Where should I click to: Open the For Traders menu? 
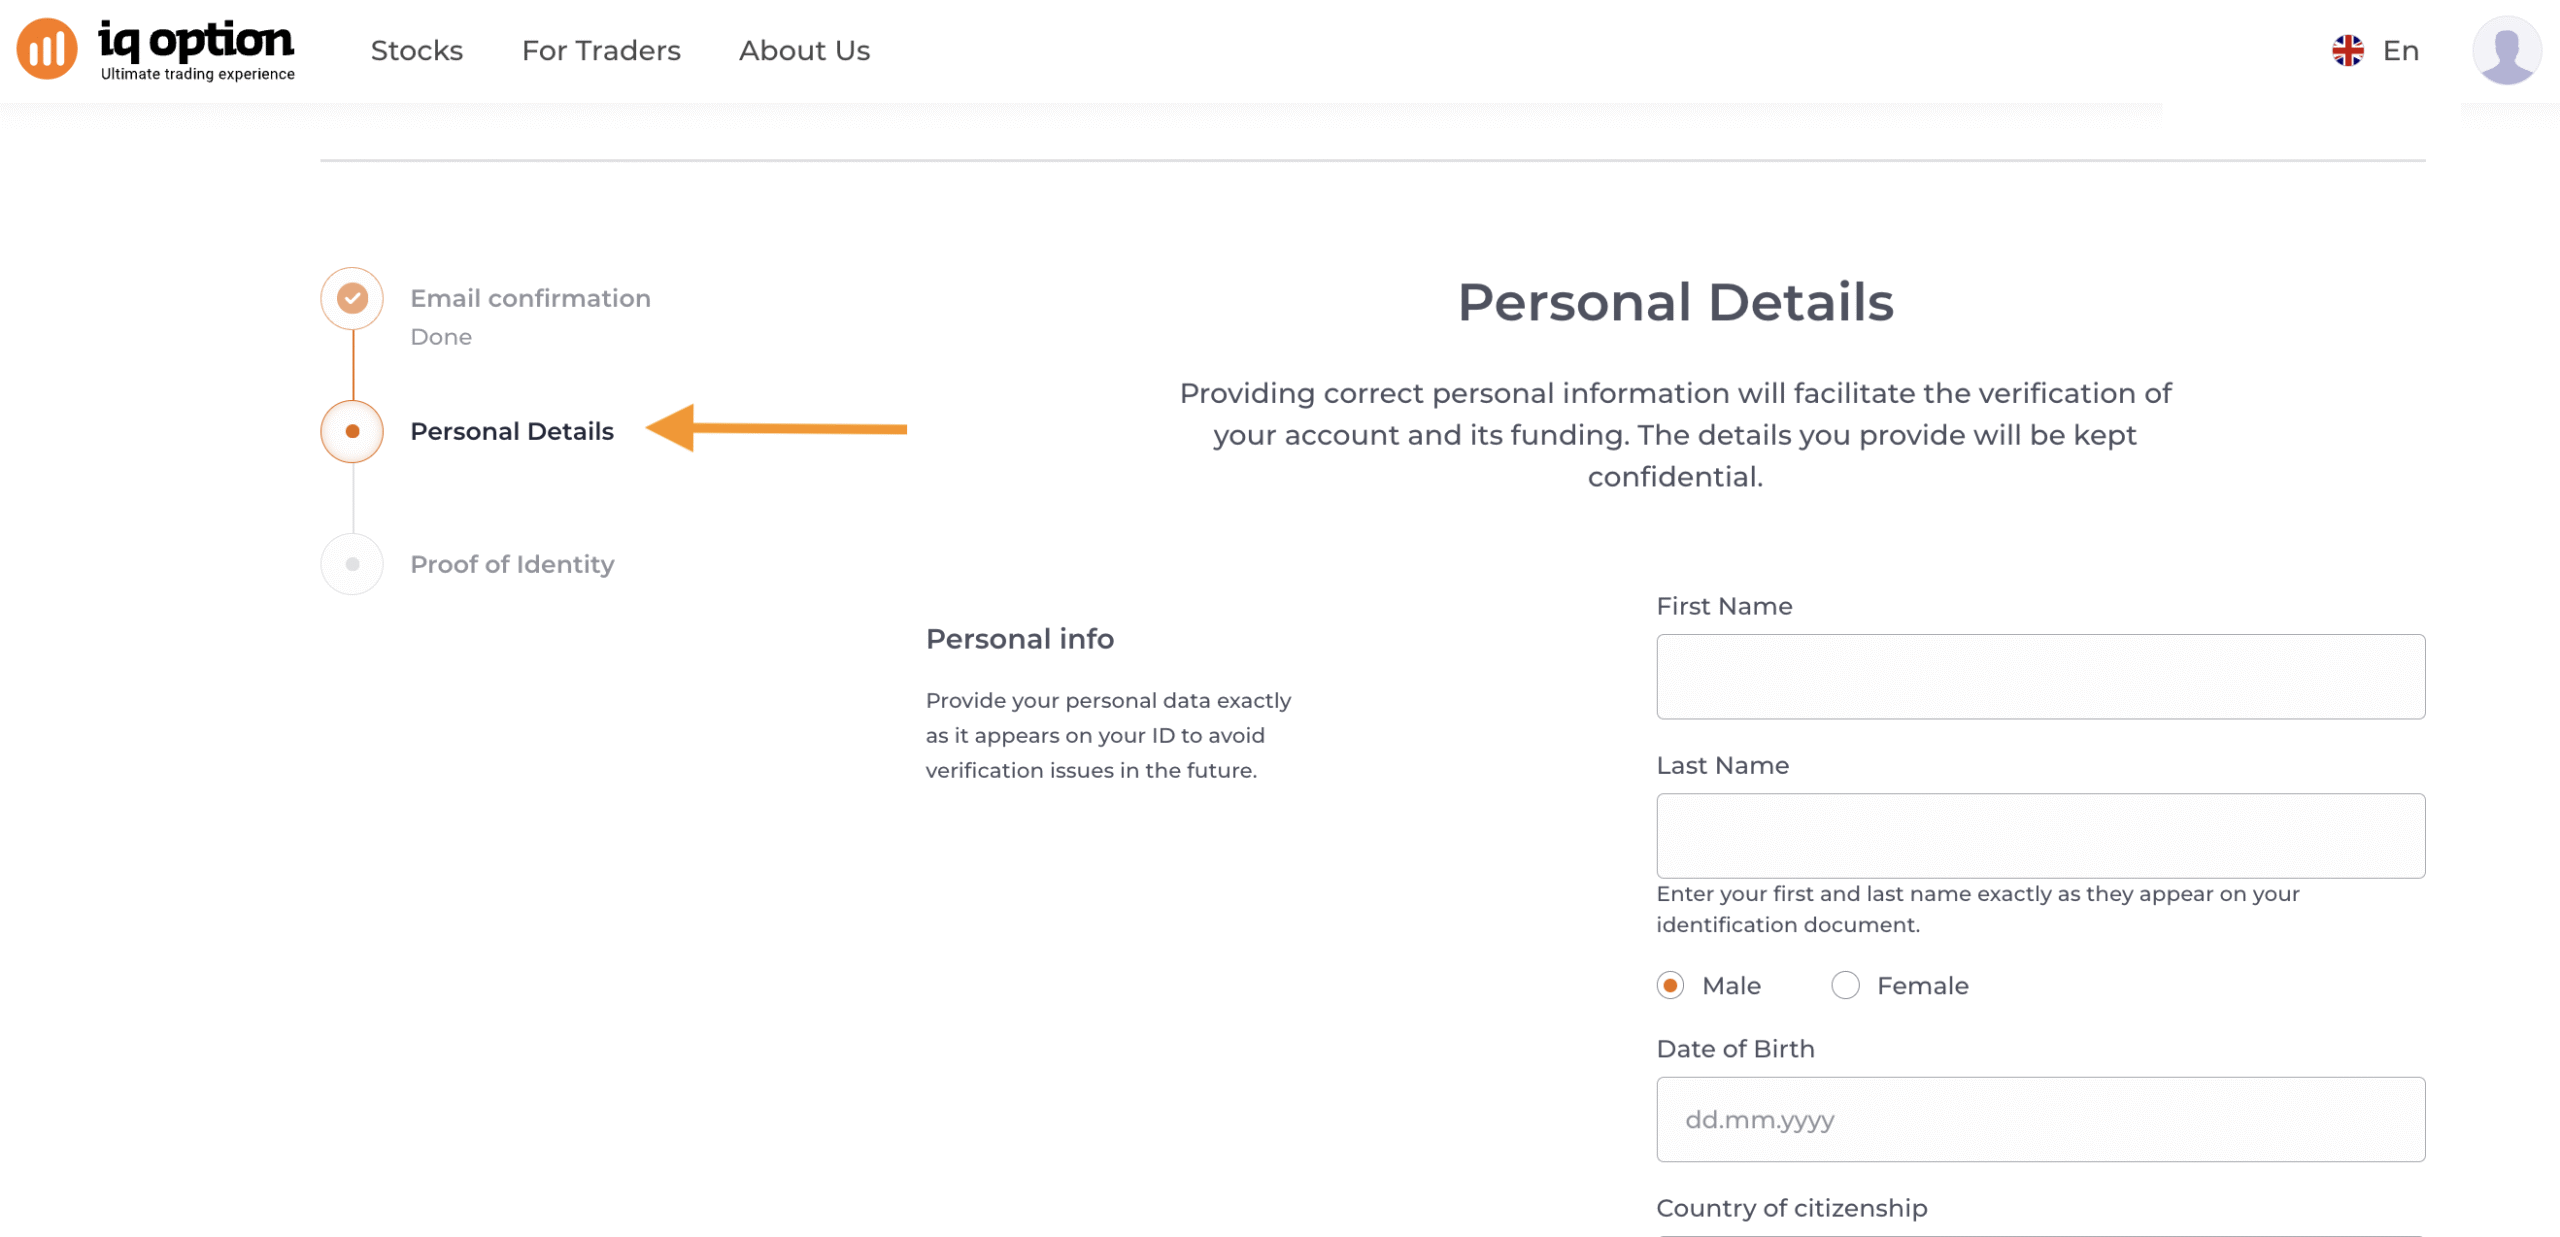[x=600, y=51]
